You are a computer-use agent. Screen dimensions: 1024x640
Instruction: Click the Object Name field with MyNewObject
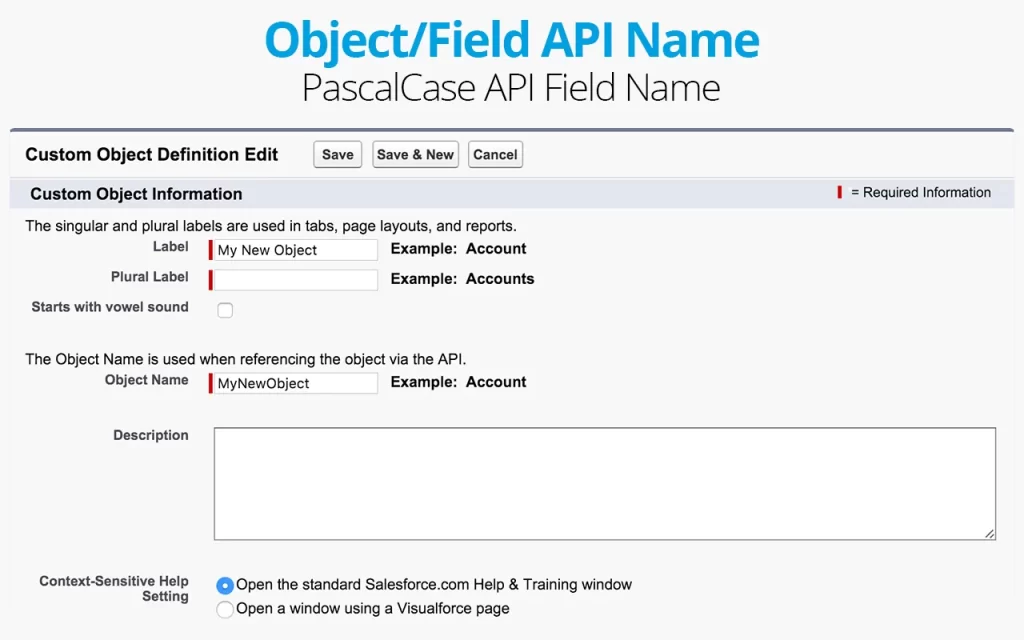pyautogui.click(x=296, y=383)
